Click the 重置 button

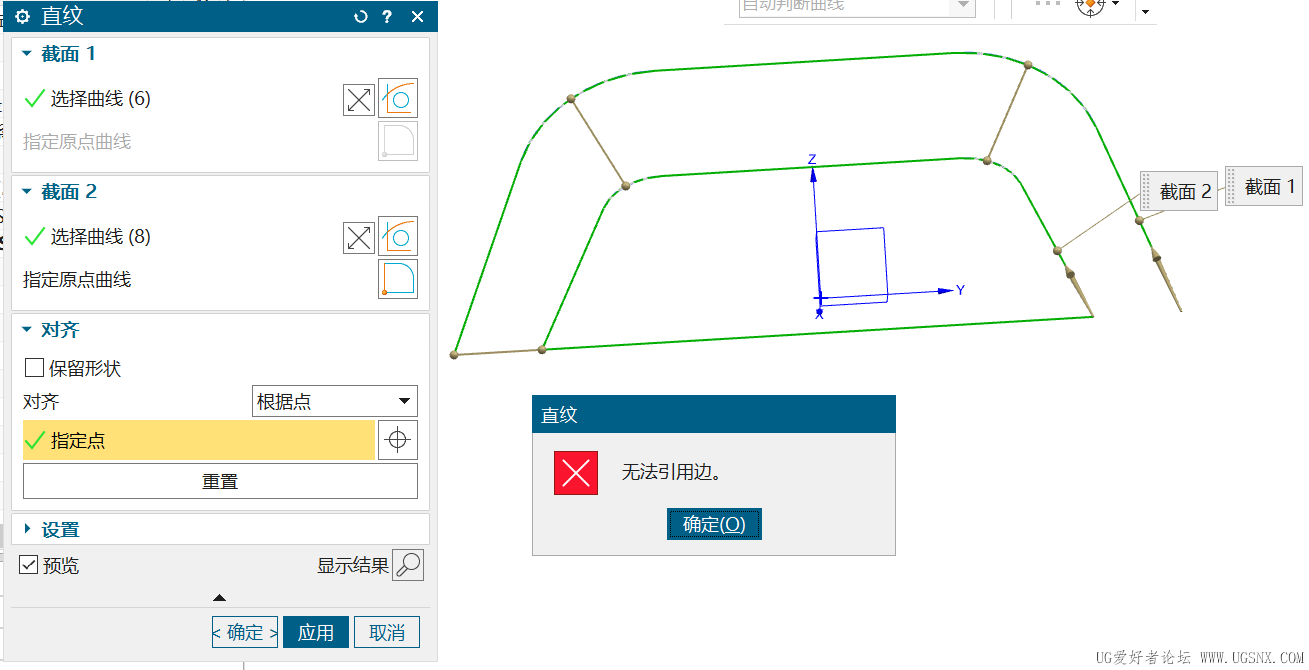pyautogui.click(x=220, y=481)
